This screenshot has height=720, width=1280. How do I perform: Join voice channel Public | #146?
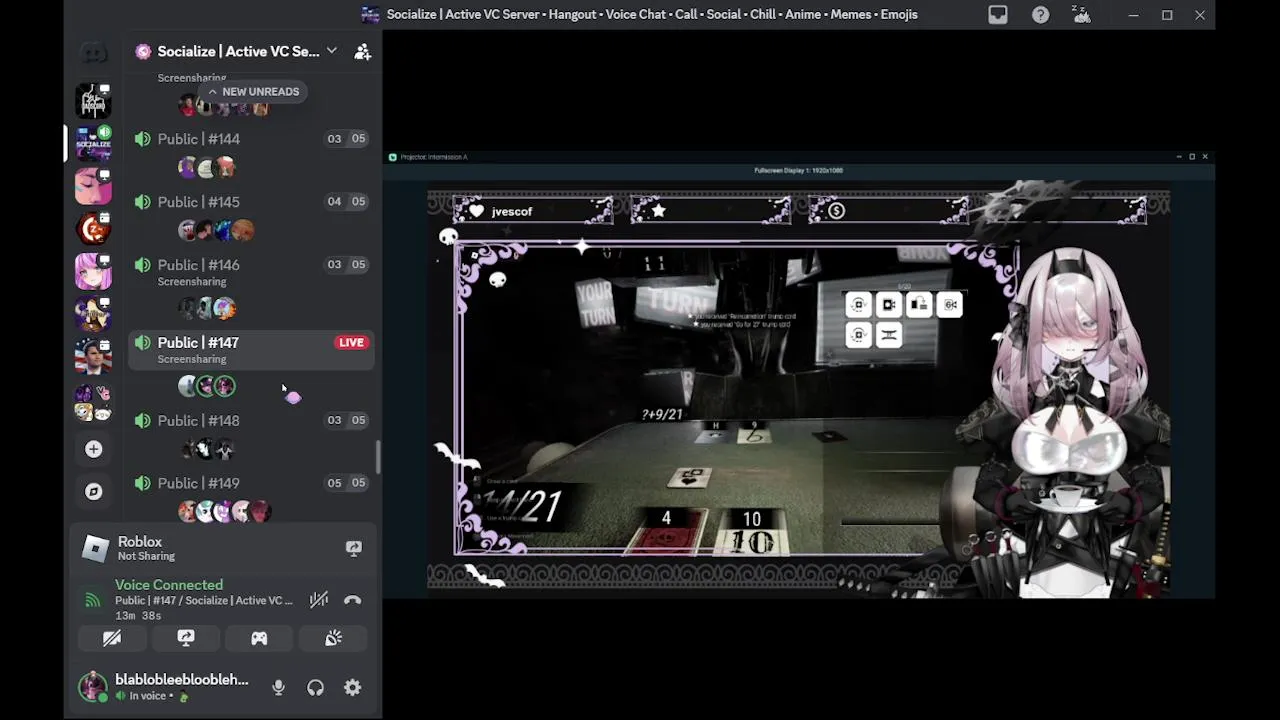coord(251,271)
